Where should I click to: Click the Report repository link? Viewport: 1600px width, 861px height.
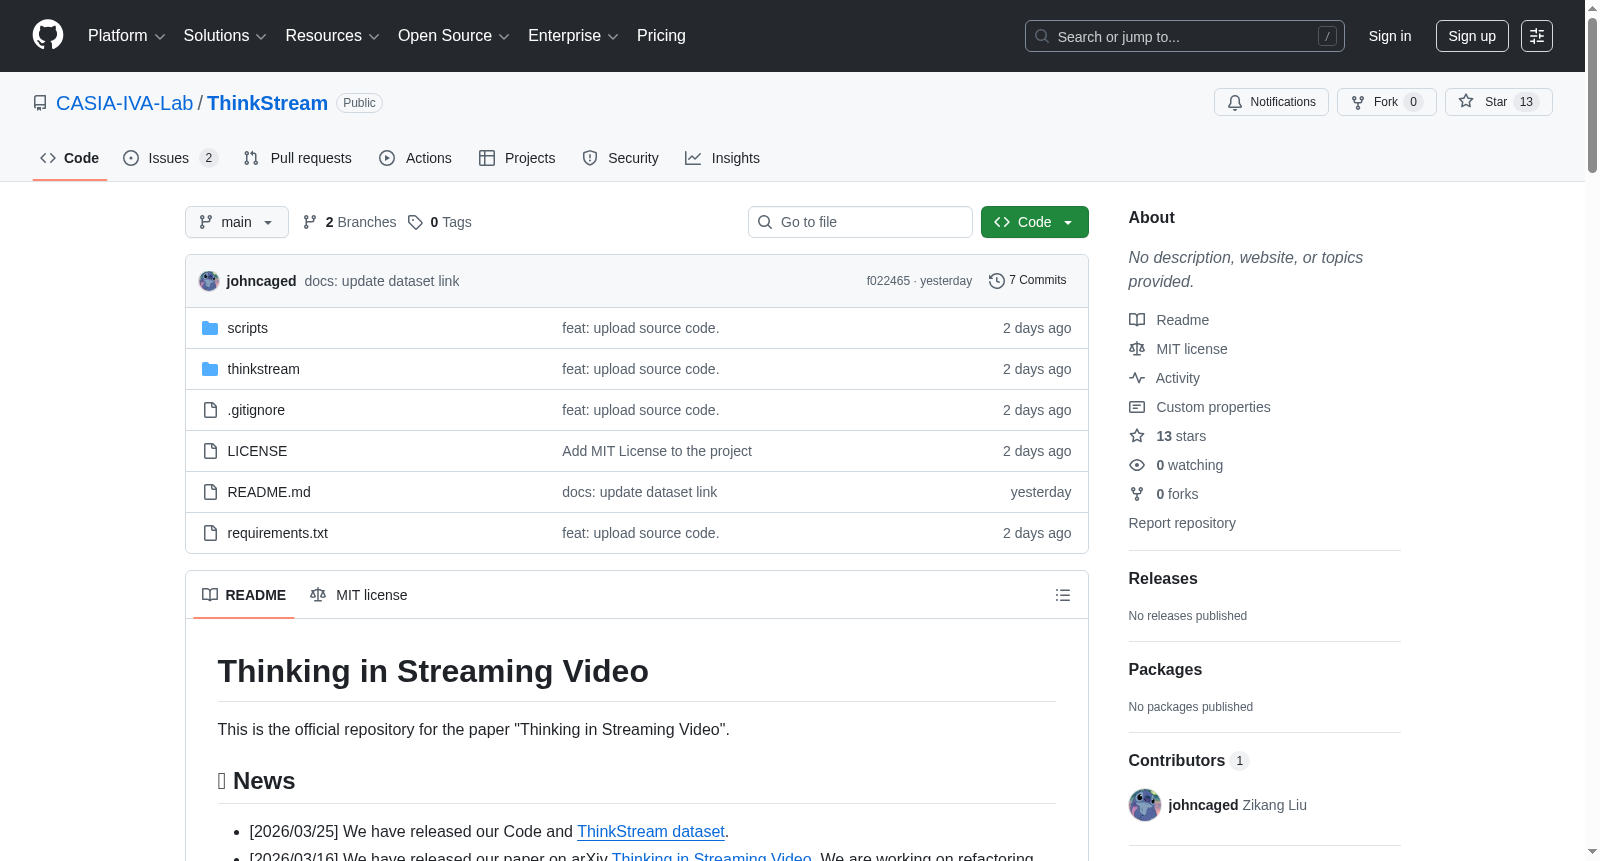pos(1182,523)
